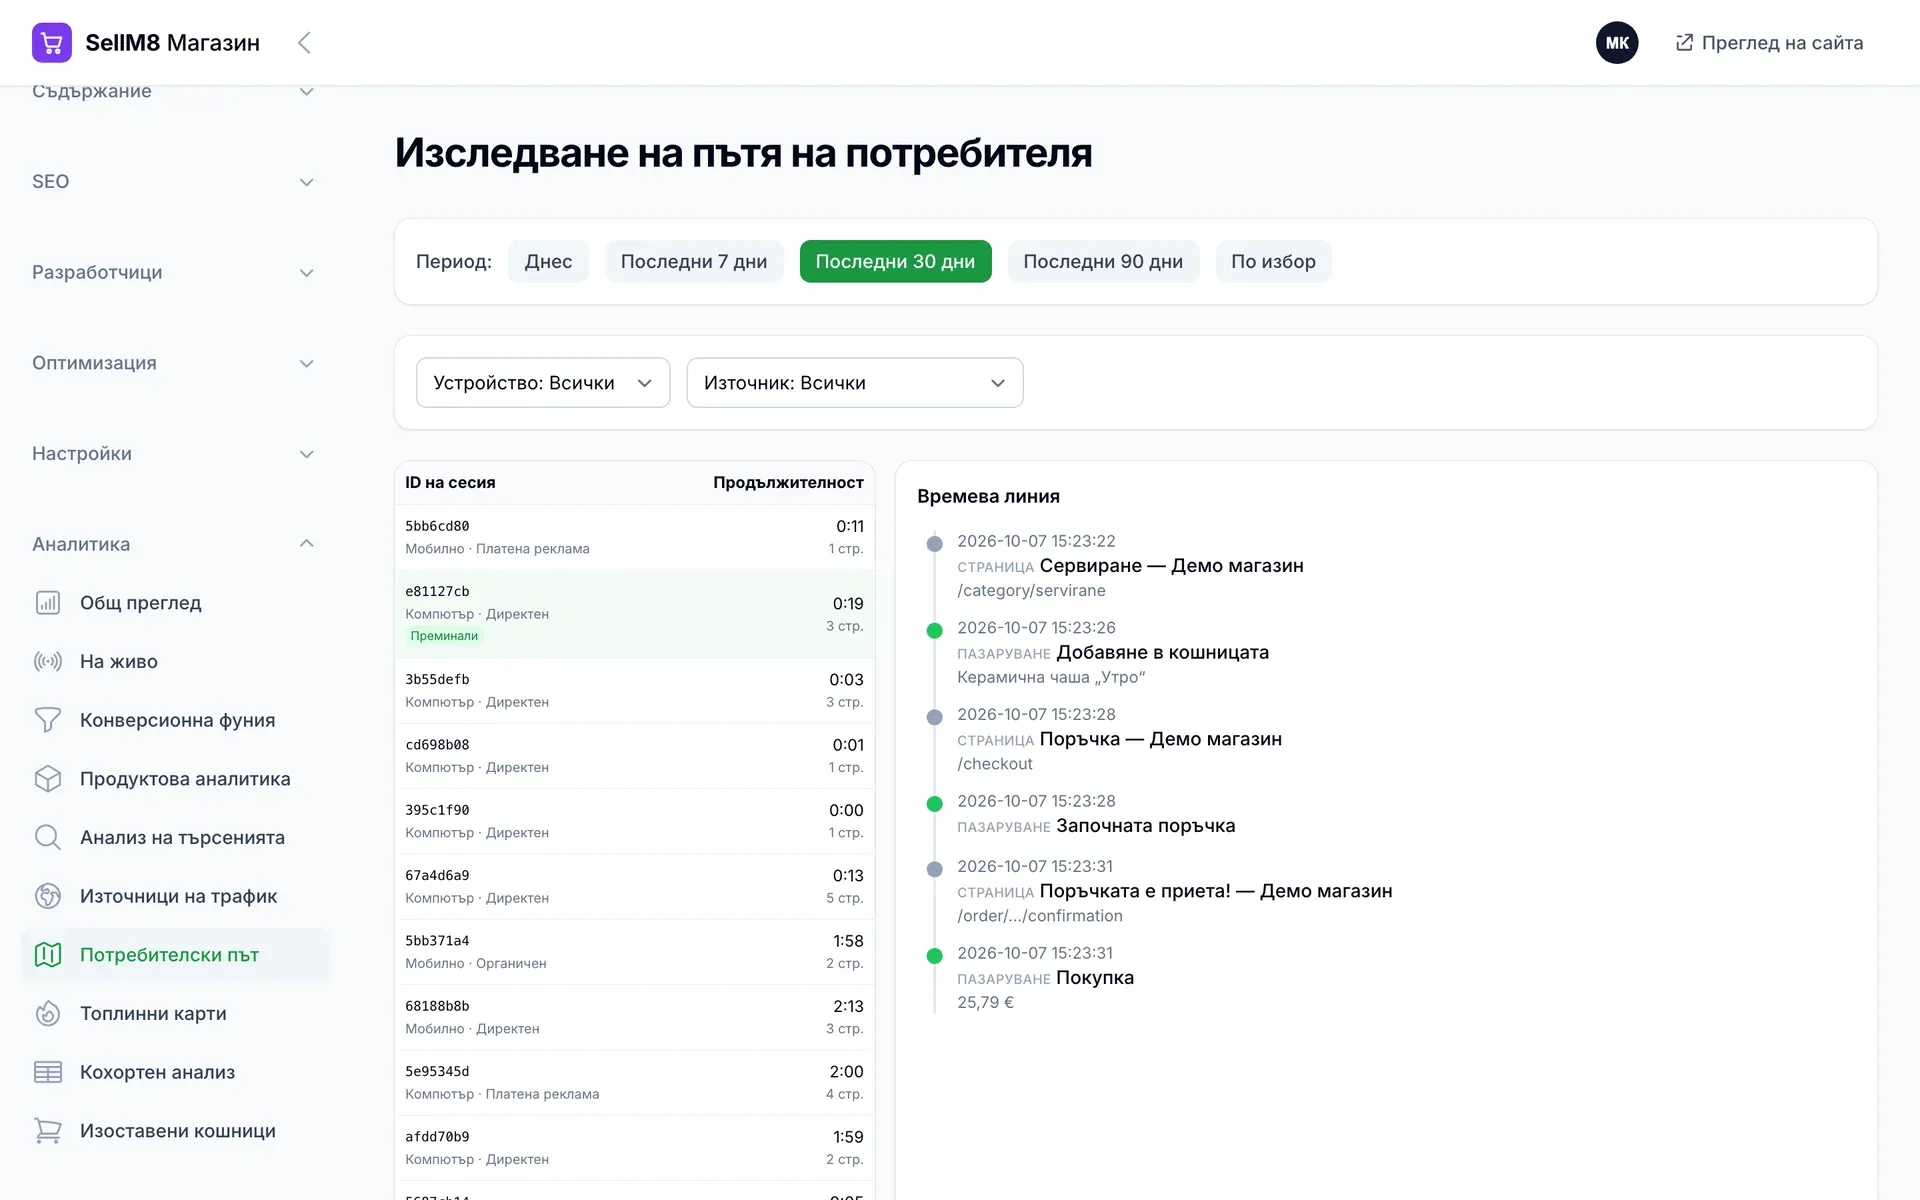Select the По избор custom period

point(1273,262)
